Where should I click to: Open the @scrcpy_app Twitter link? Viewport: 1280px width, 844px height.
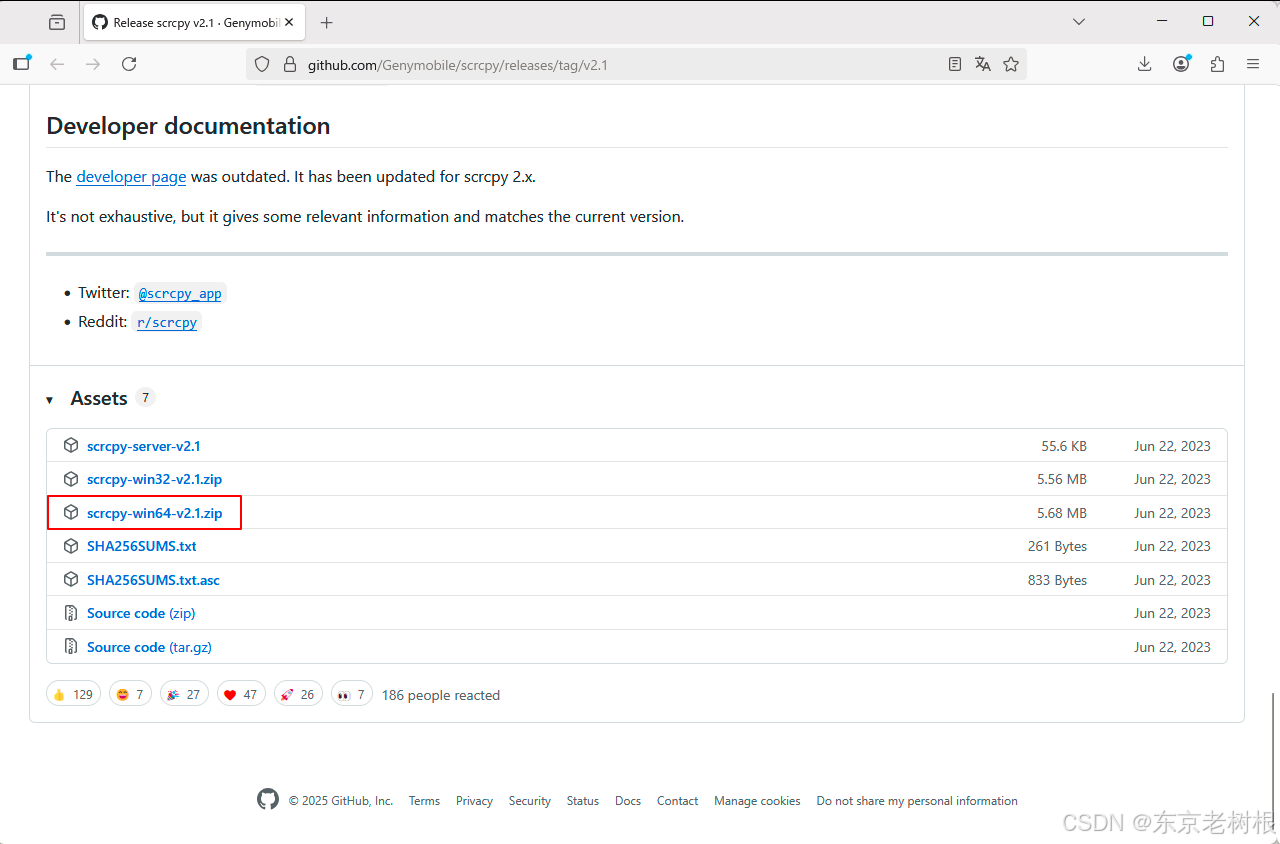pyautogui.click(x=180, y=293)
